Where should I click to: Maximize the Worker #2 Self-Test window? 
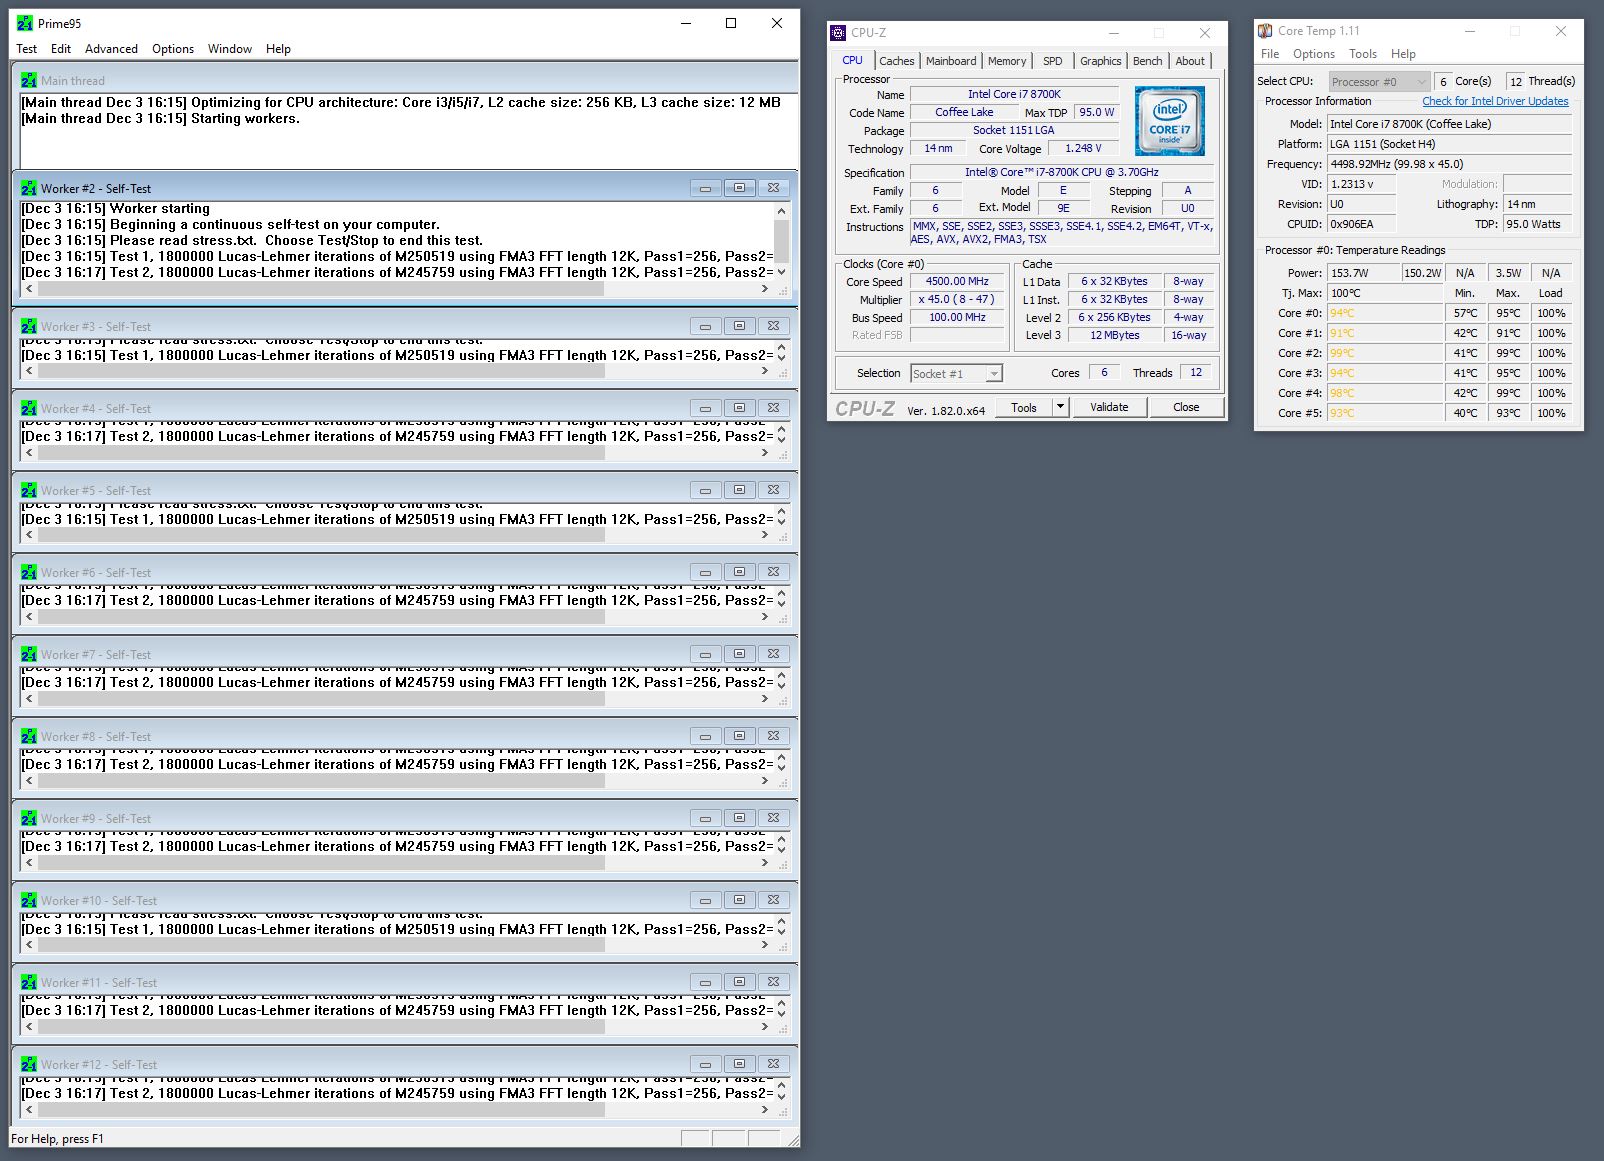tap(739, 188)
